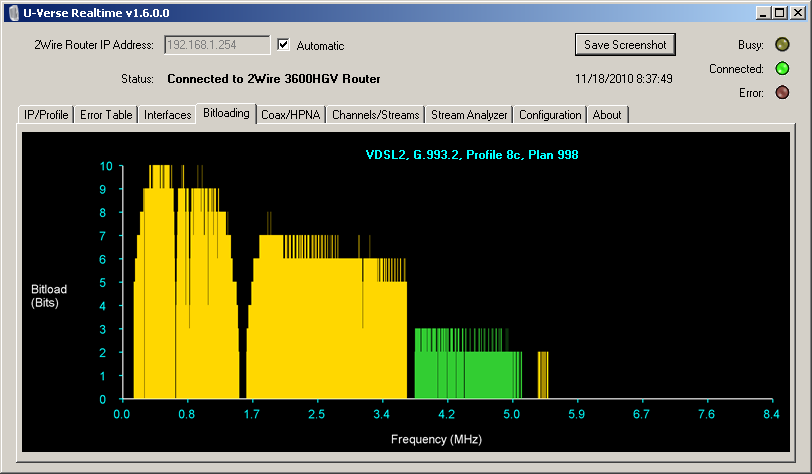
Task: Maximize the U-Verse Realtime window
Action: click(x=780, y=11)
